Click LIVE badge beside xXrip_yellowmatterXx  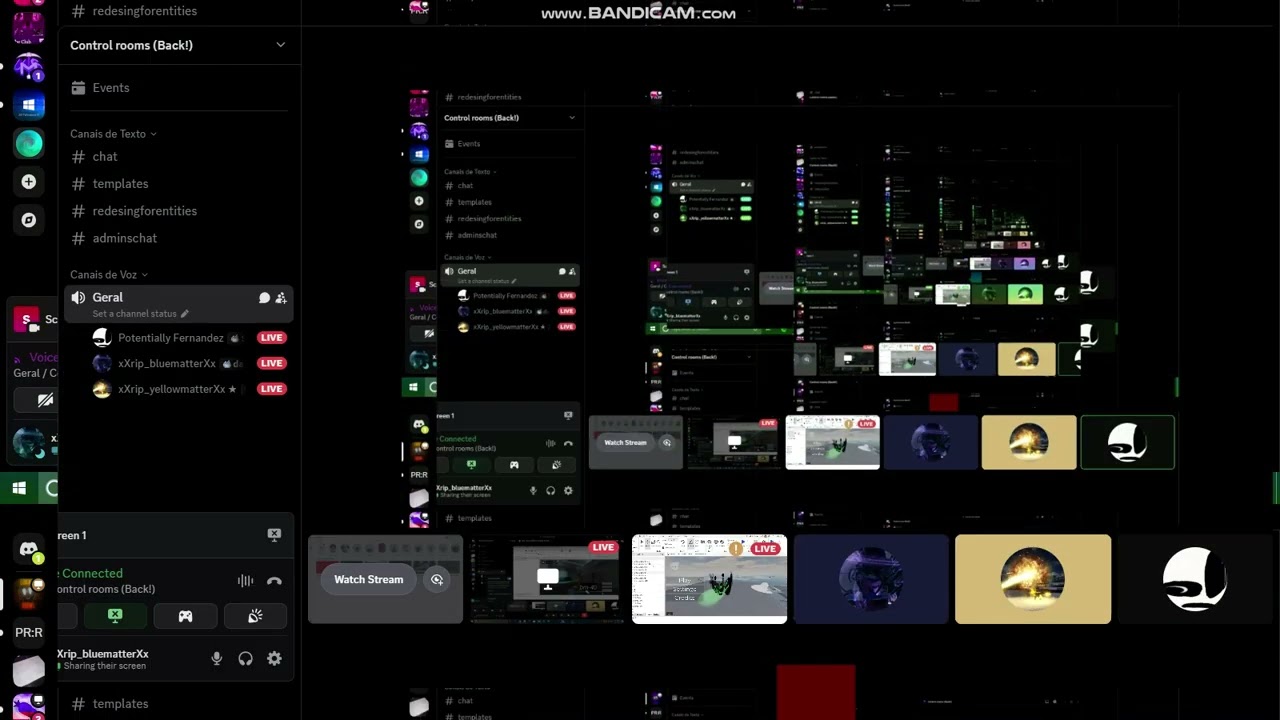272,389
